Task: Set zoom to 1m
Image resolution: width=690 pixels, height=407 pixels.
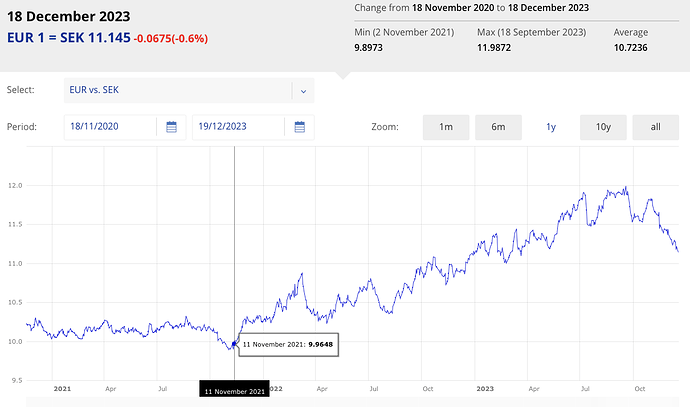Action: pyautogui.click(x=446, y=127)
